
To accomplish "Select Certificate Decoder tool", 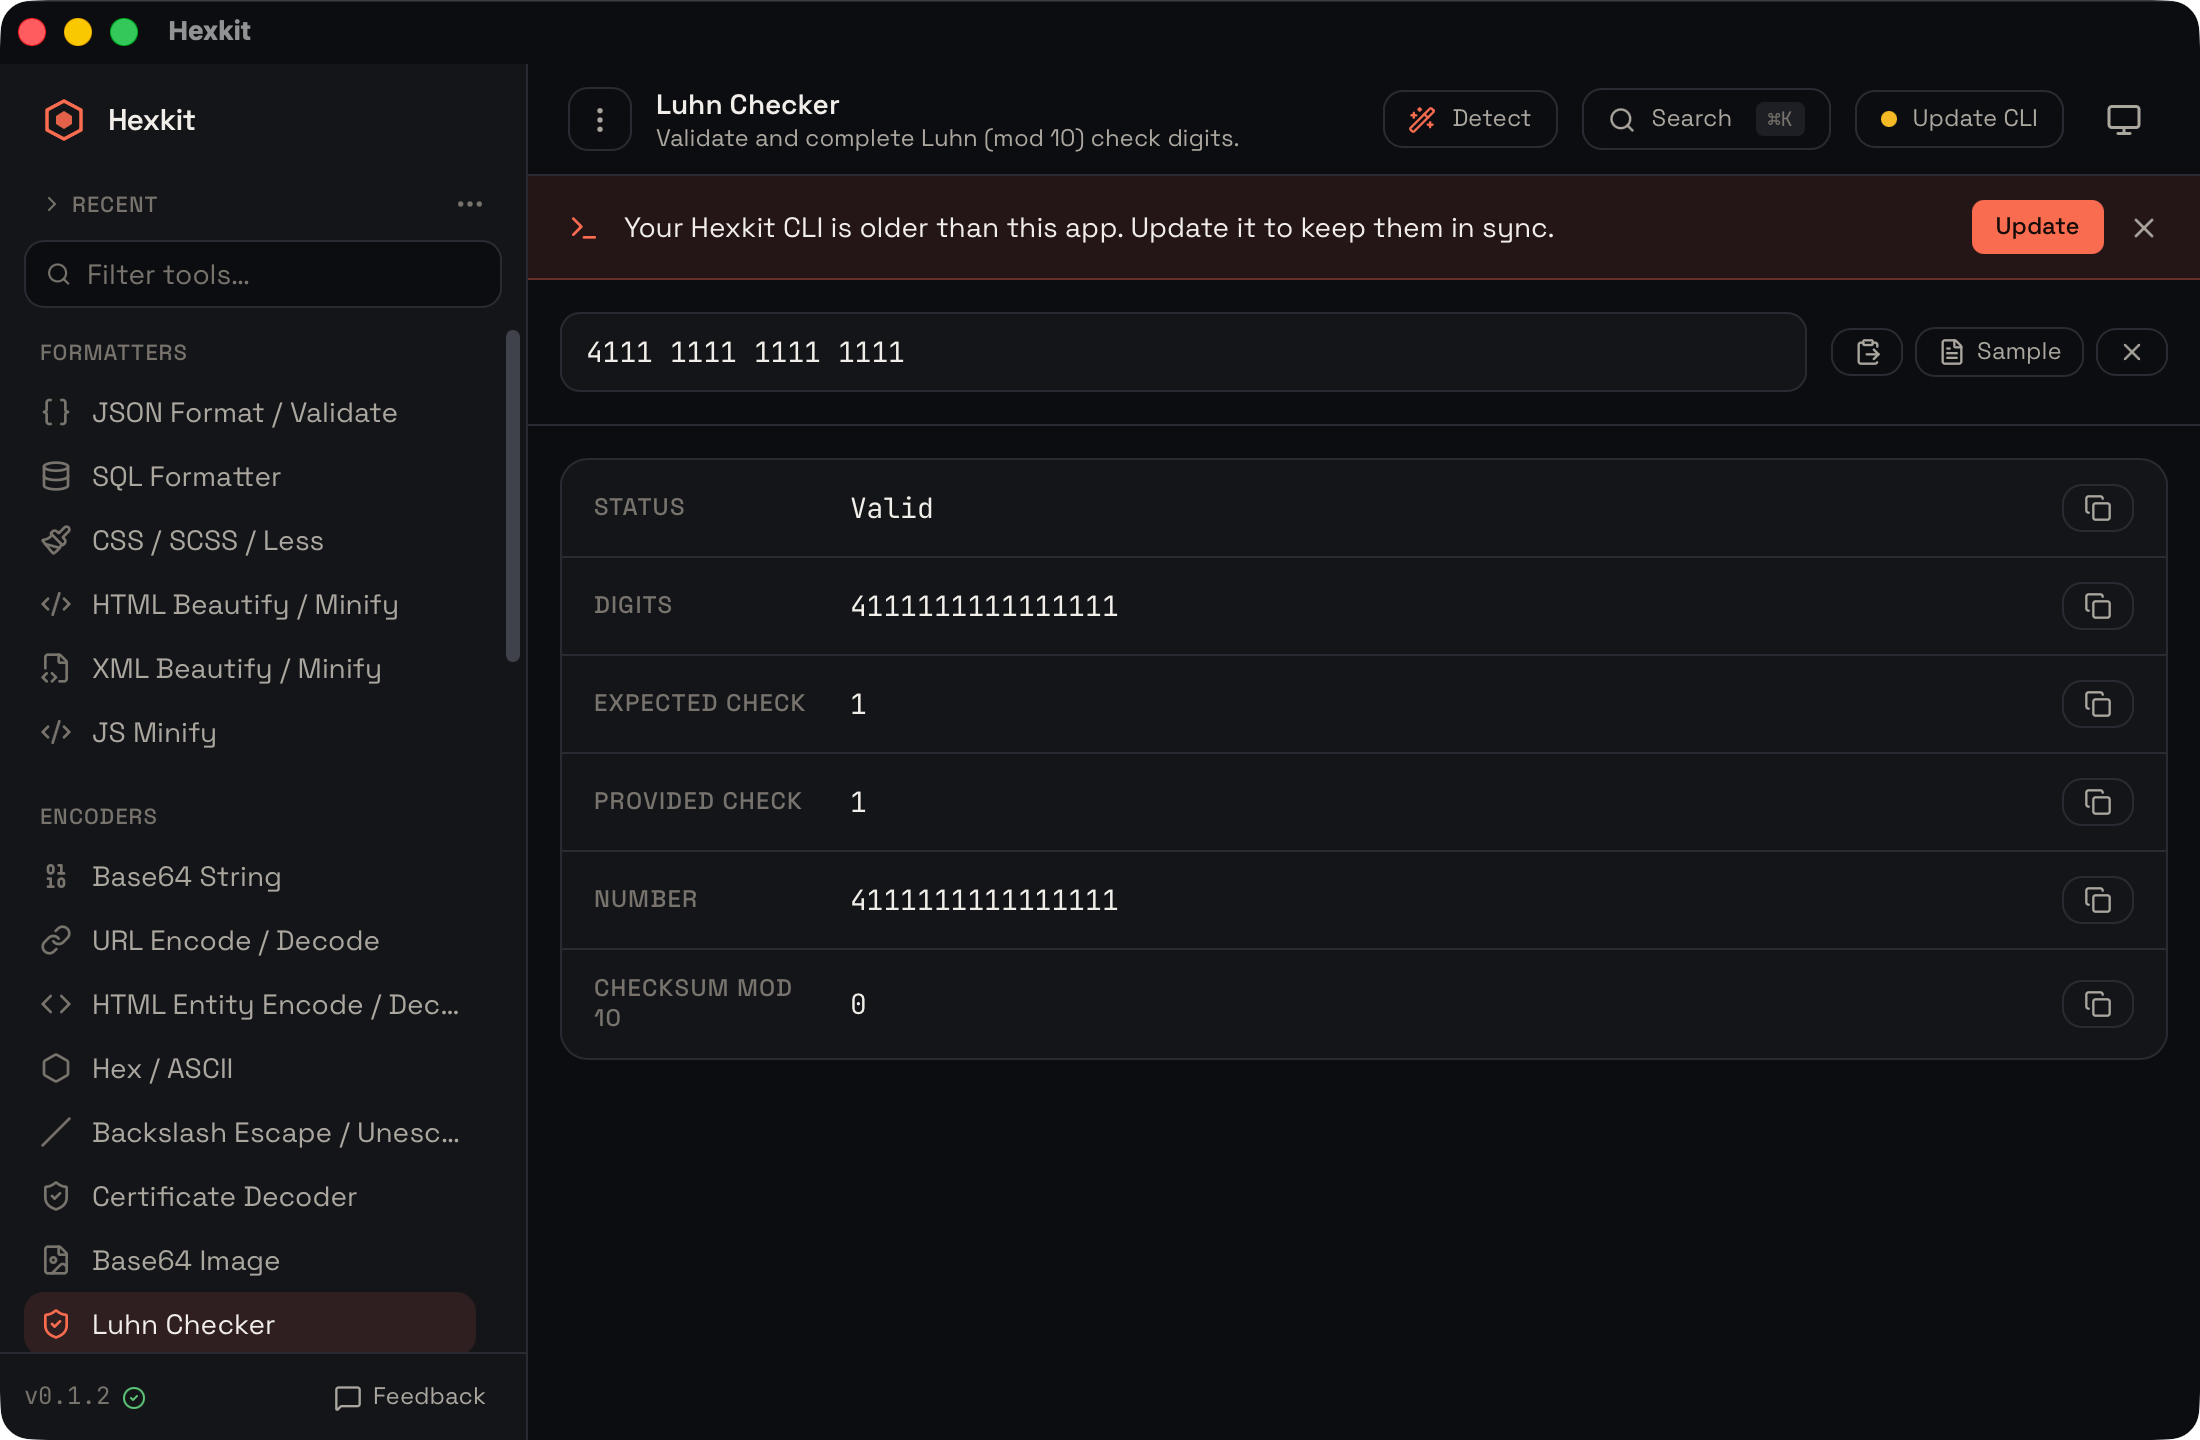I will click(x=250, y=1197).
